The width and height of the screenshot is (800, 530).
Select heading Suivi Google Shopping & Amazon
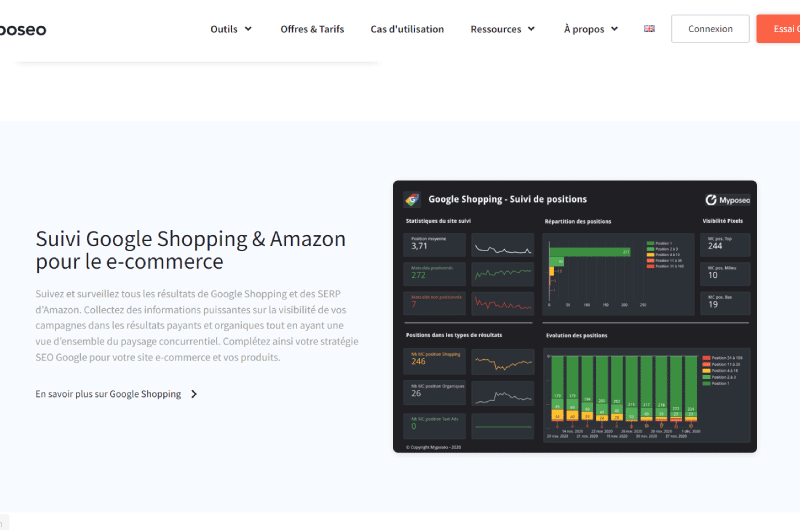click(190, 250)
